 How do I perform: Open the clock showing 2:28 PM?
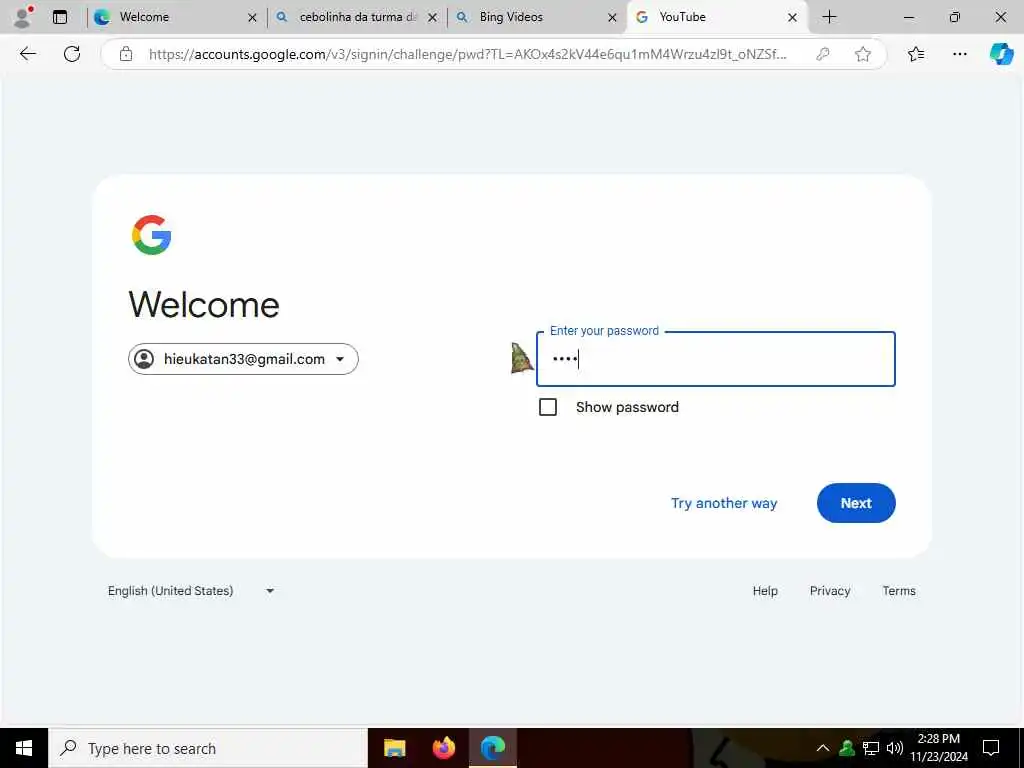(938, 748)
